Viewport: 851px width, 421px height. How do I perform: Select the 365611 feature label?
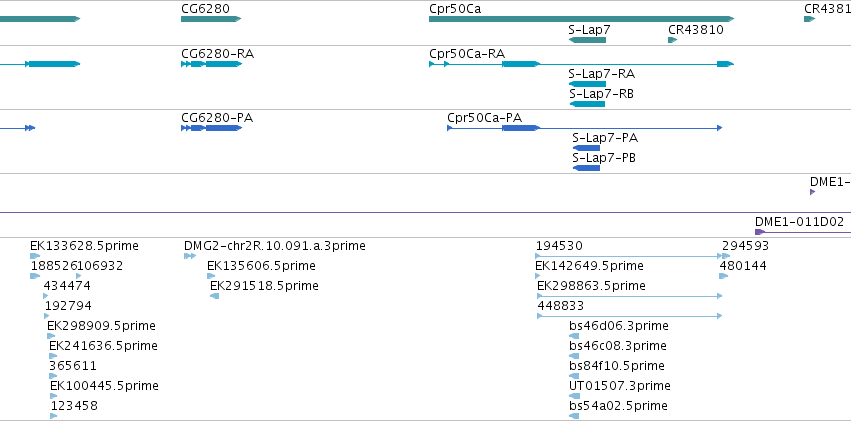[73, 366]
